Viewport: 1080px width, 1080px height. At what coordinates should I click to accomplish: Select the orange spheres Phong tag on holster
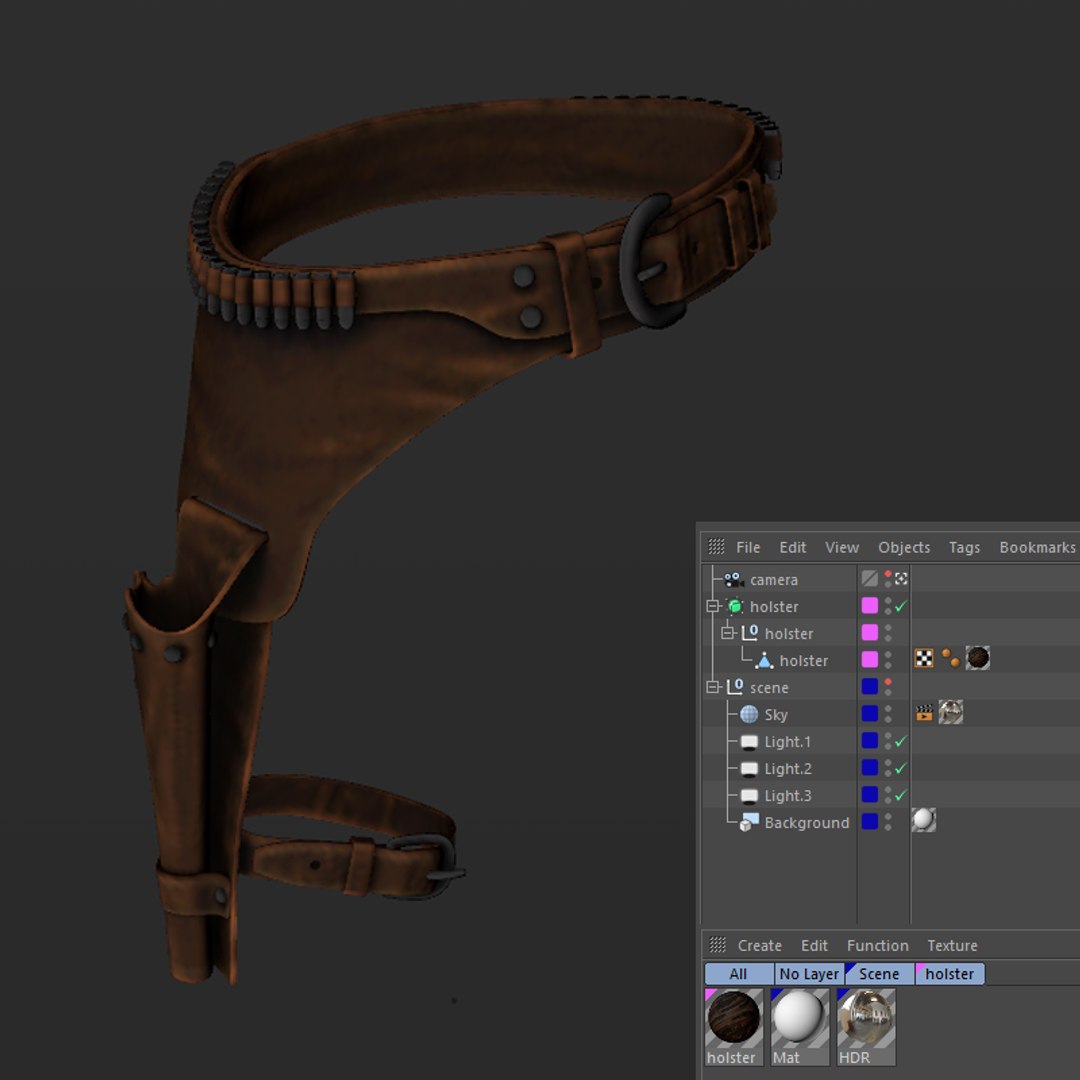(x=951, y=658)
